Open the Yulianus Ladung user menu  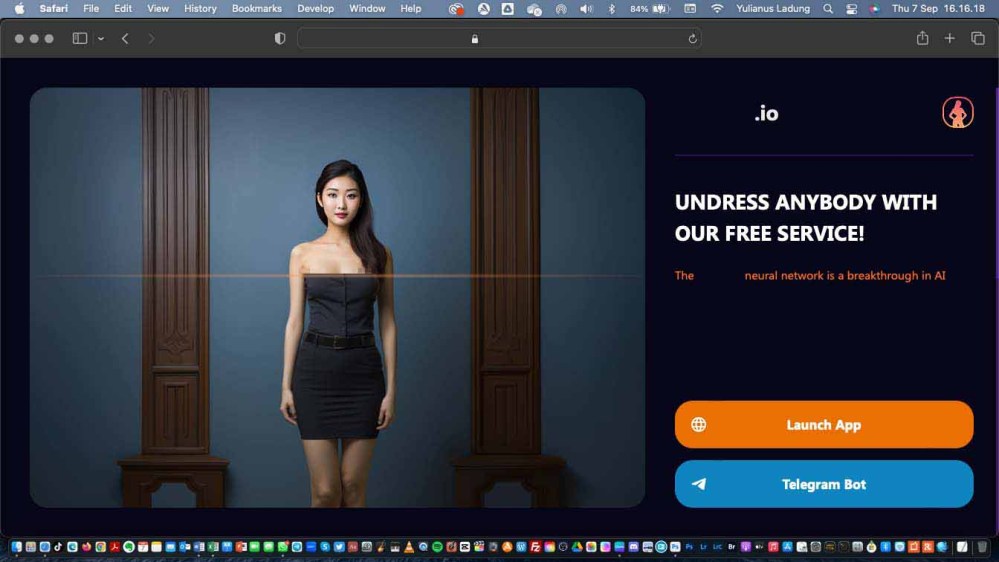click(x=773, y=9)
